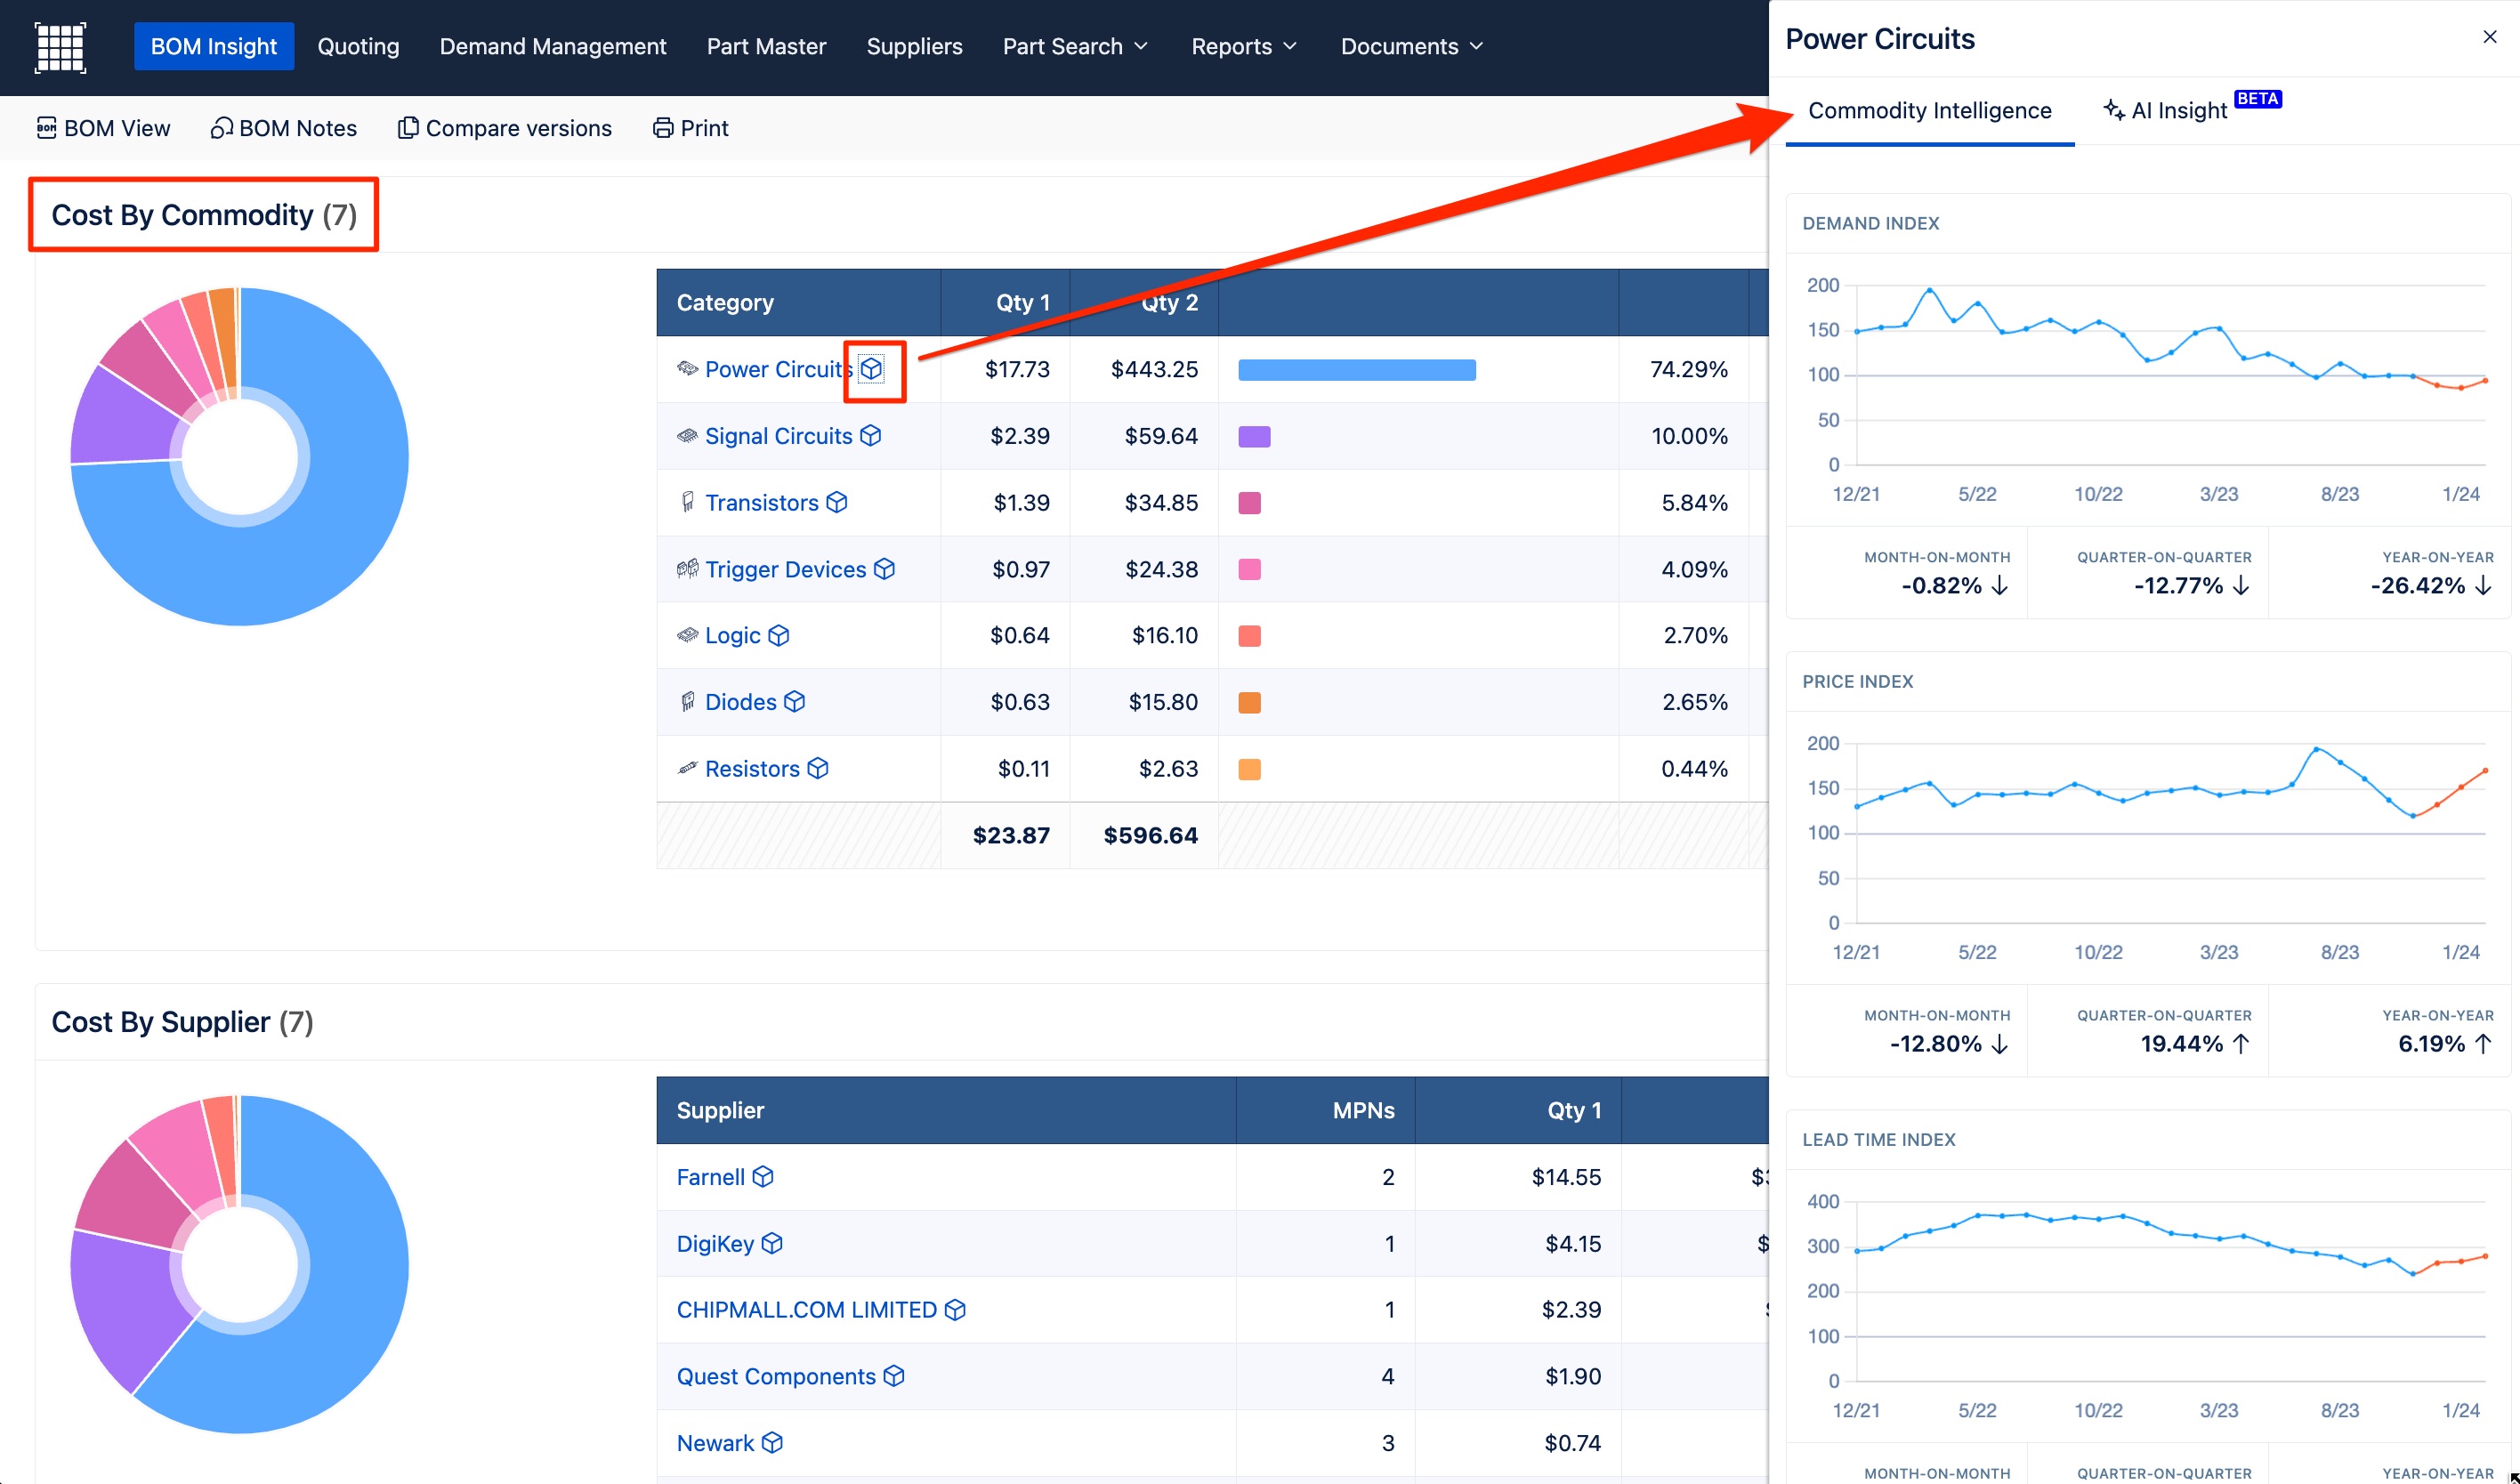This screenshot has width=2520, height=1484.
Task: Open the CHIPMALL.COM LIMITED supplier link
Action: pos(806,1310)
